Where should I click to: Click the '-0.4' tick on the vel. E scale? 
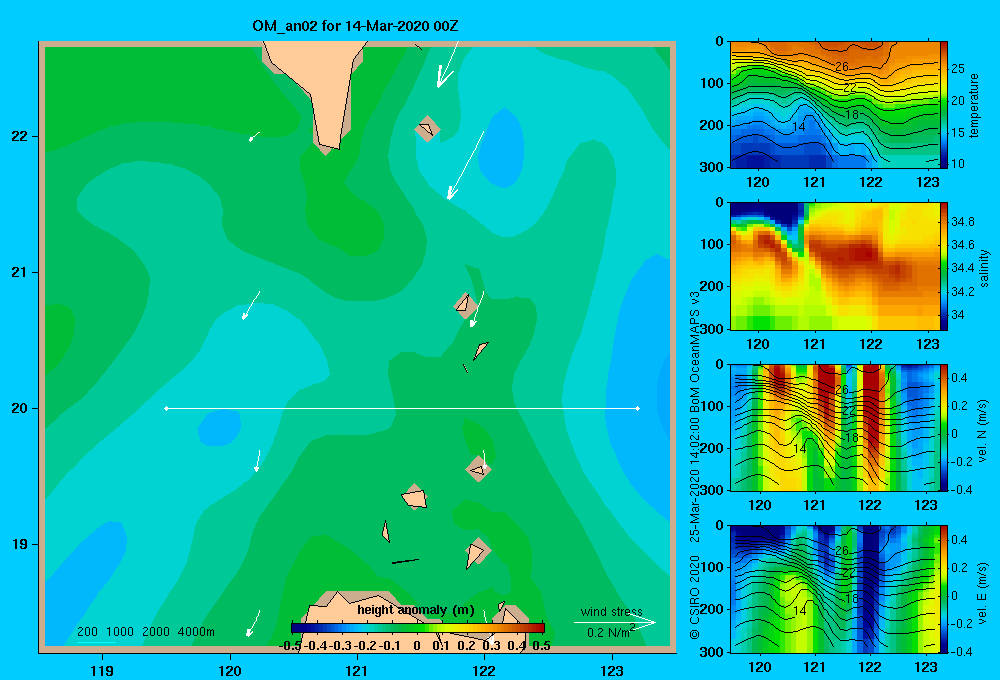pos(962,651)
